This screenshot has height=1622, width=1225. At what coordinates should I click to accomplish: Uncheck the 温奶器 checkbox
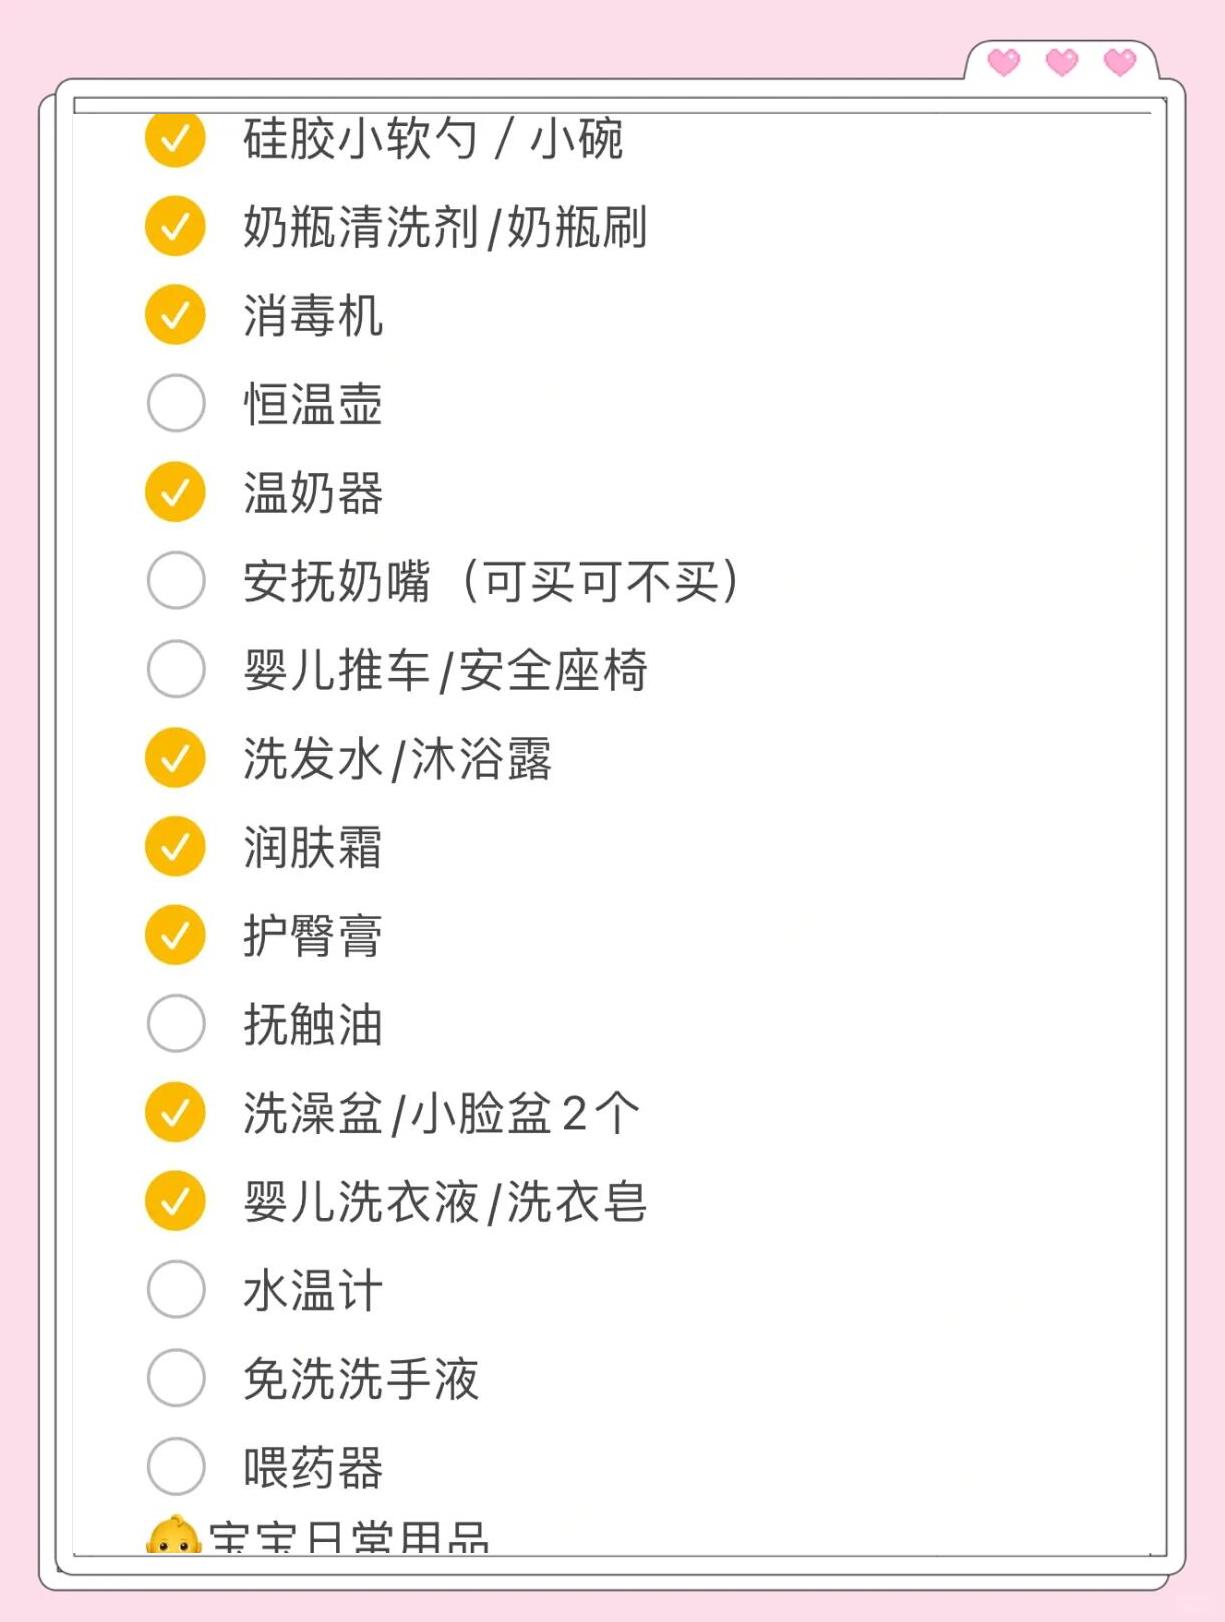click(x=175, y=492)
